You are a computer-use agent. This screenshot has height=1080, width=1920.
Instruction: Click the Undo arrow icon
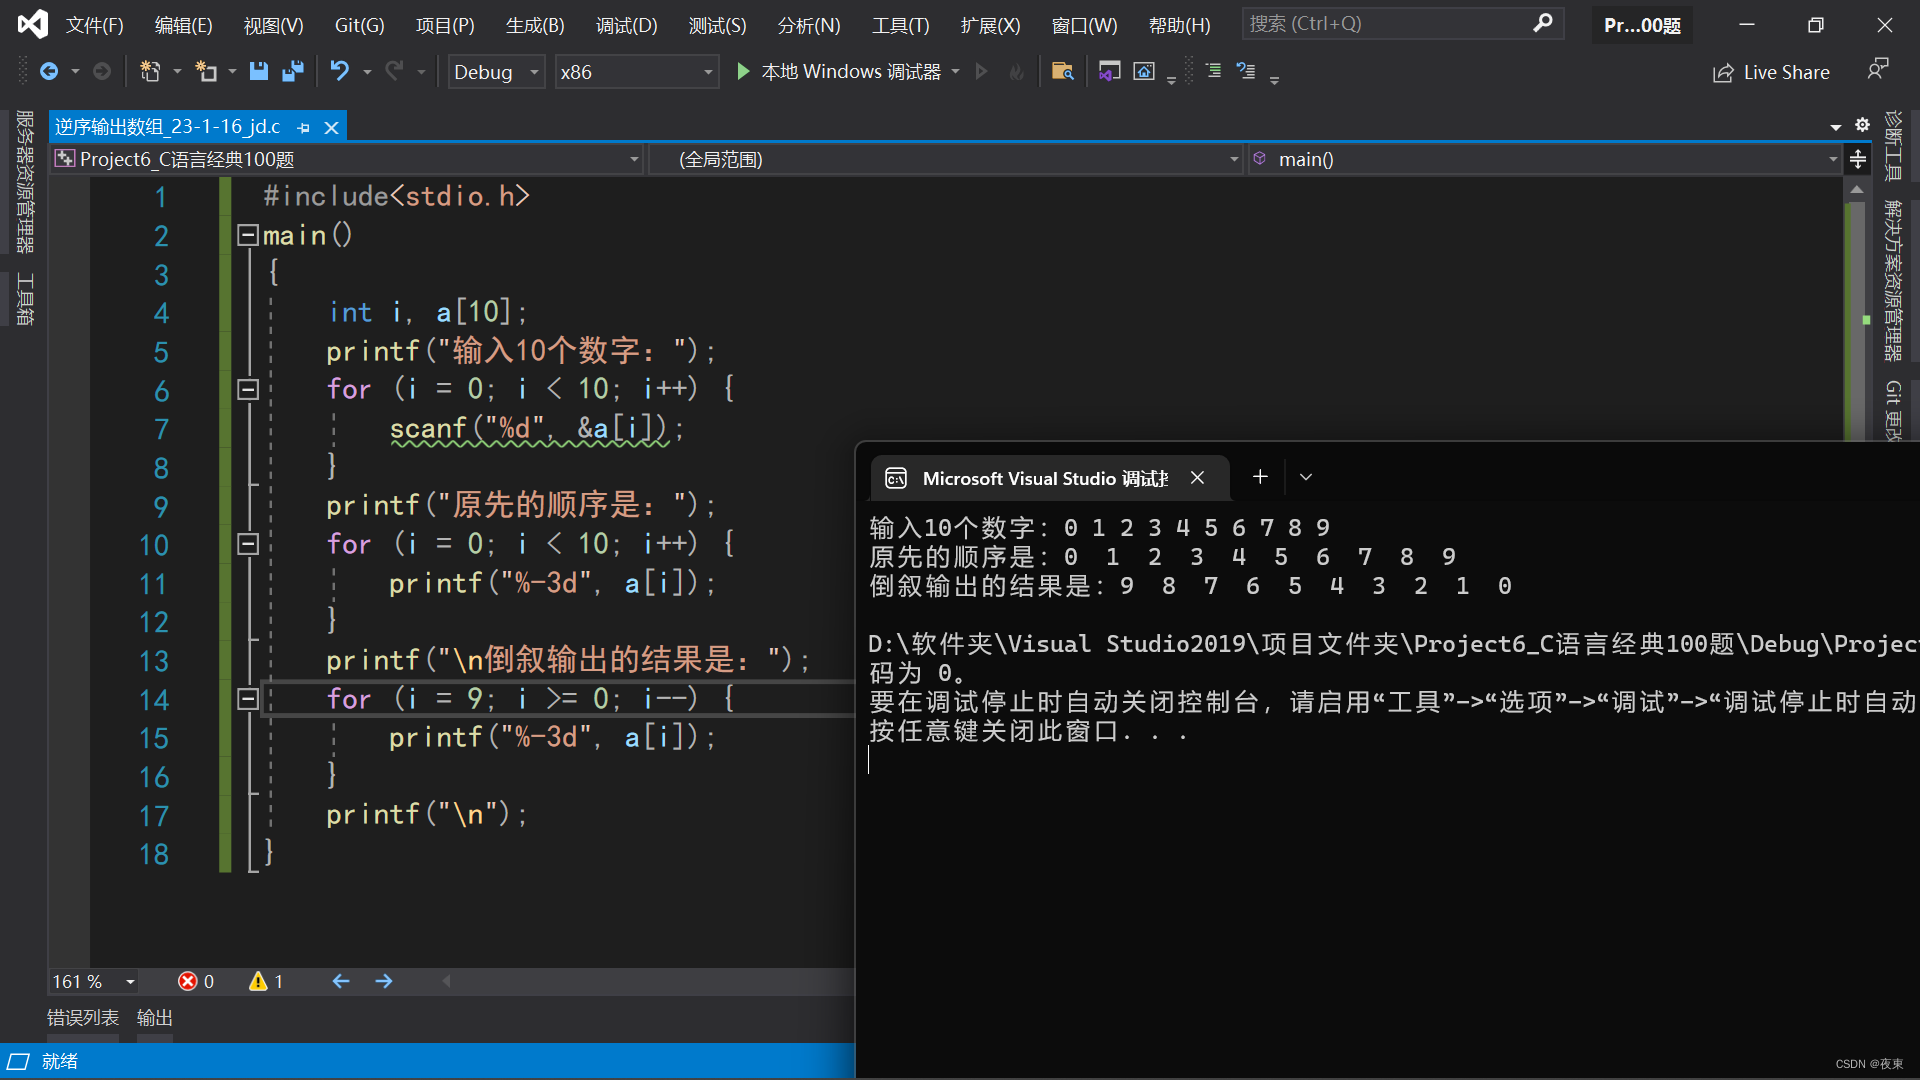339,71
